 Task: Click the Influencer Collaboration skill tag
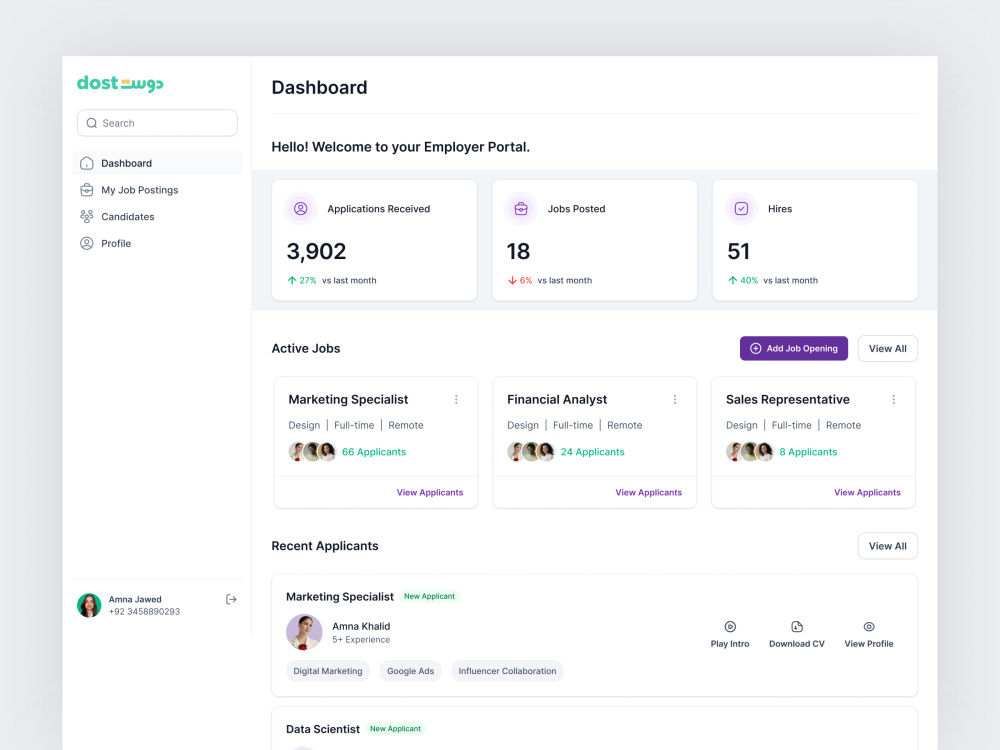coord(507,671)
